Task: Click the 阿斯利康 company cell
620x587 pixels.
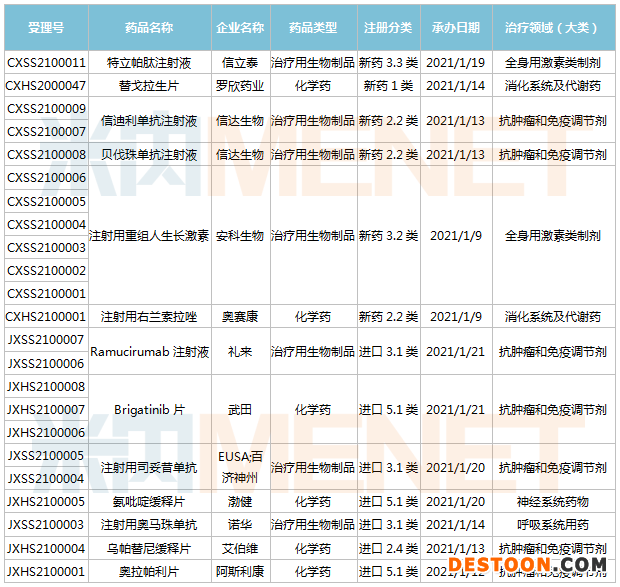Action: (240, 571)
